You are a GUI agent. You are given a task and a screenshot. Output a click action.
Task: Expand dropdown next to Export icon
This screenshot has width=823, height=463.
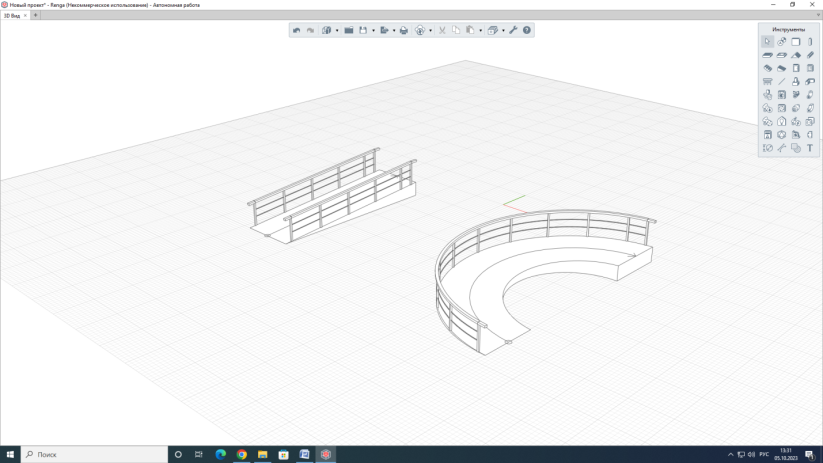(x=394, y=30)
